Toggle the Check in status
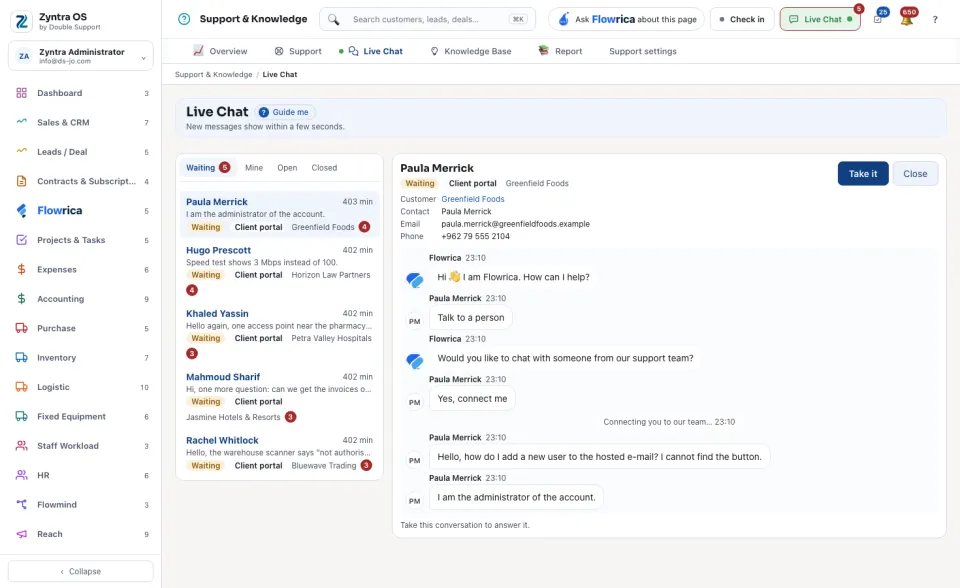Viewport: 960px width, 588px height. point(741,20)
